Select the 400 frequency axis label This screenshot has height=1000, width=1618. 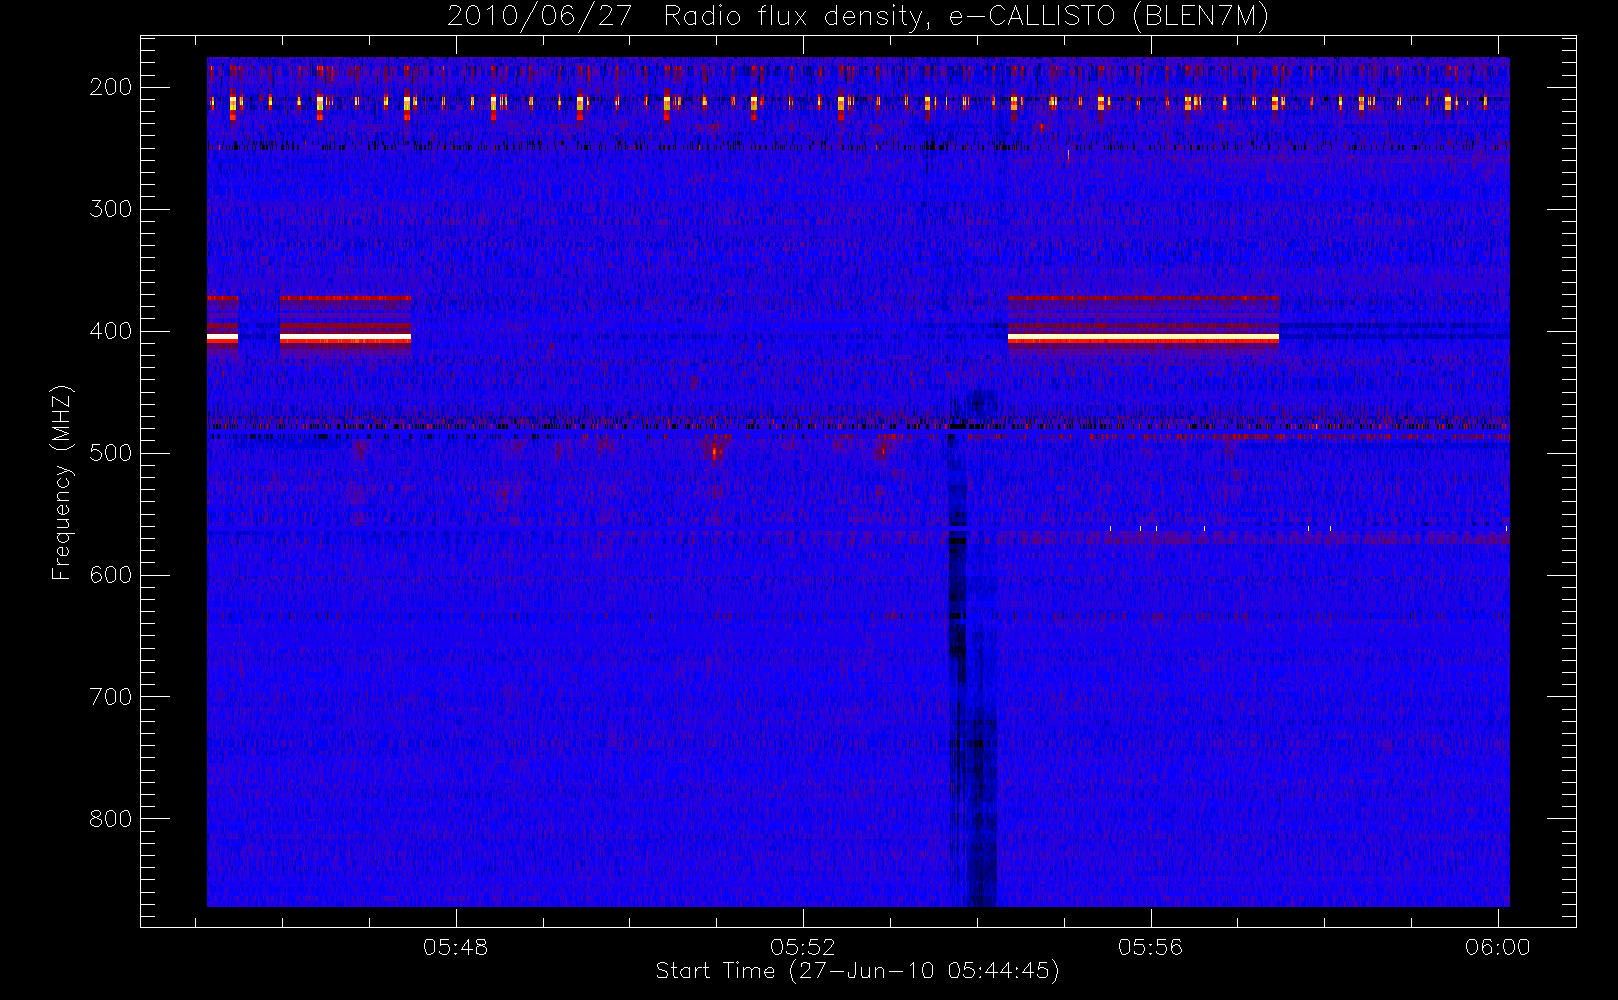tap(110, 331)
